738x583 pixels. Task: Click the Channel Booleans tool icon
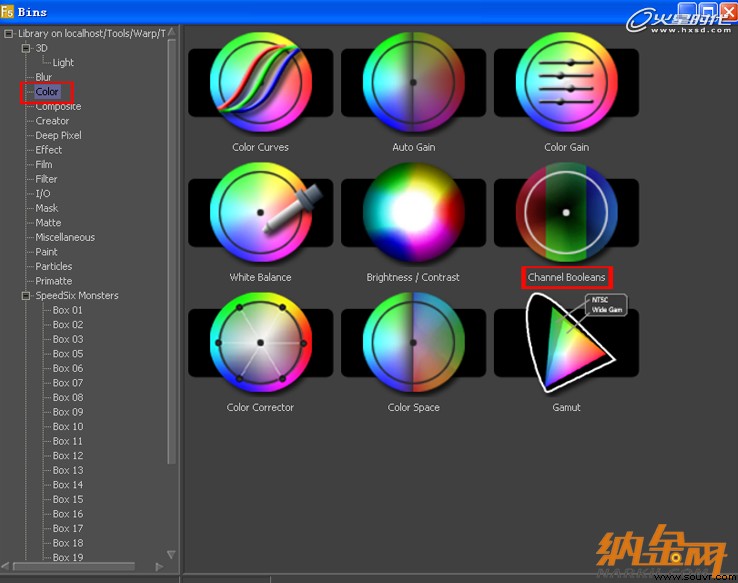click(566, 212)
